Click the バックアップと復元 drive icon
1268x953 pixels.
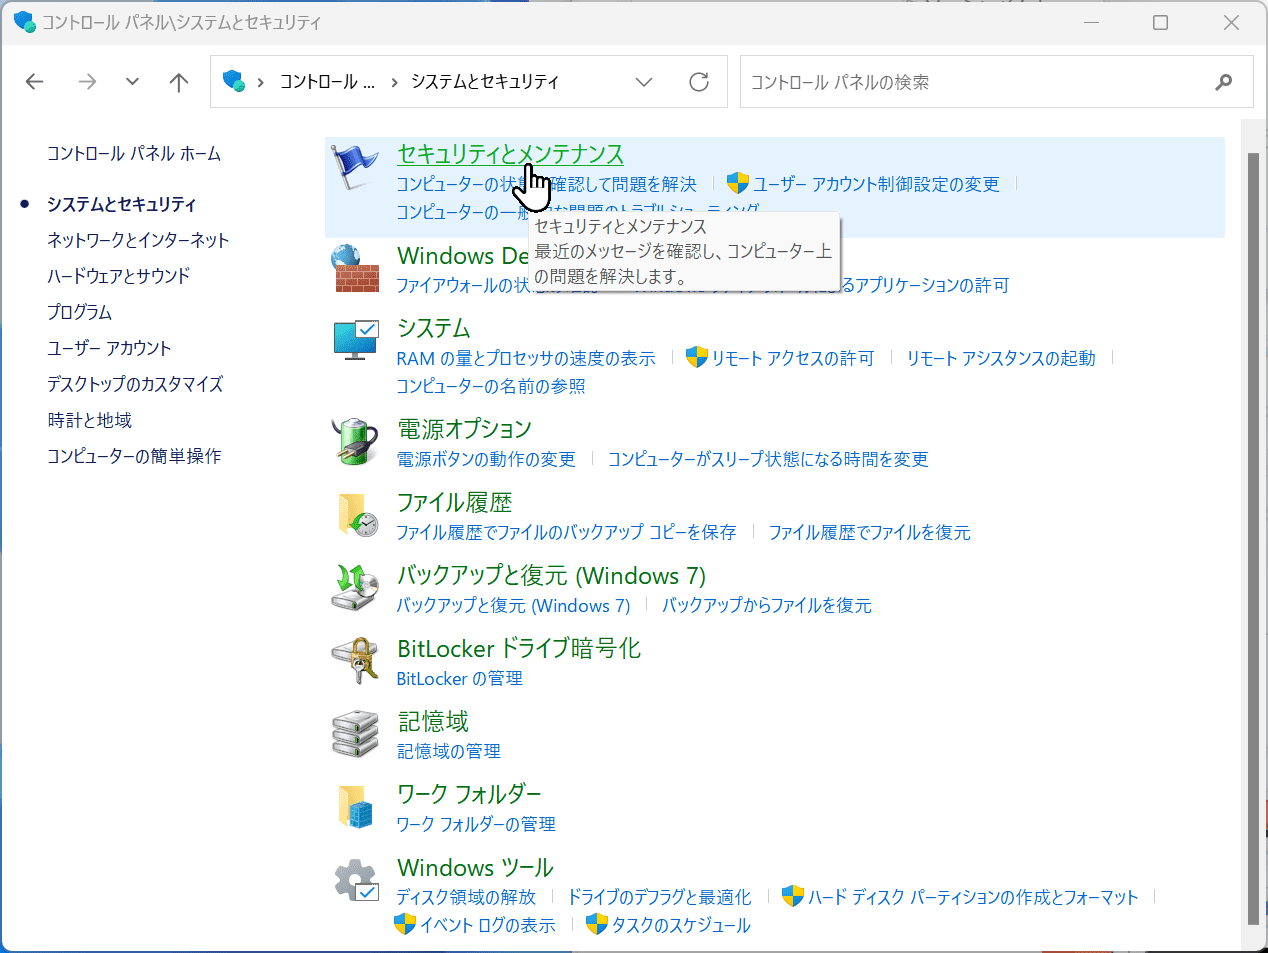pyautogui.click(x=355, y=587)
